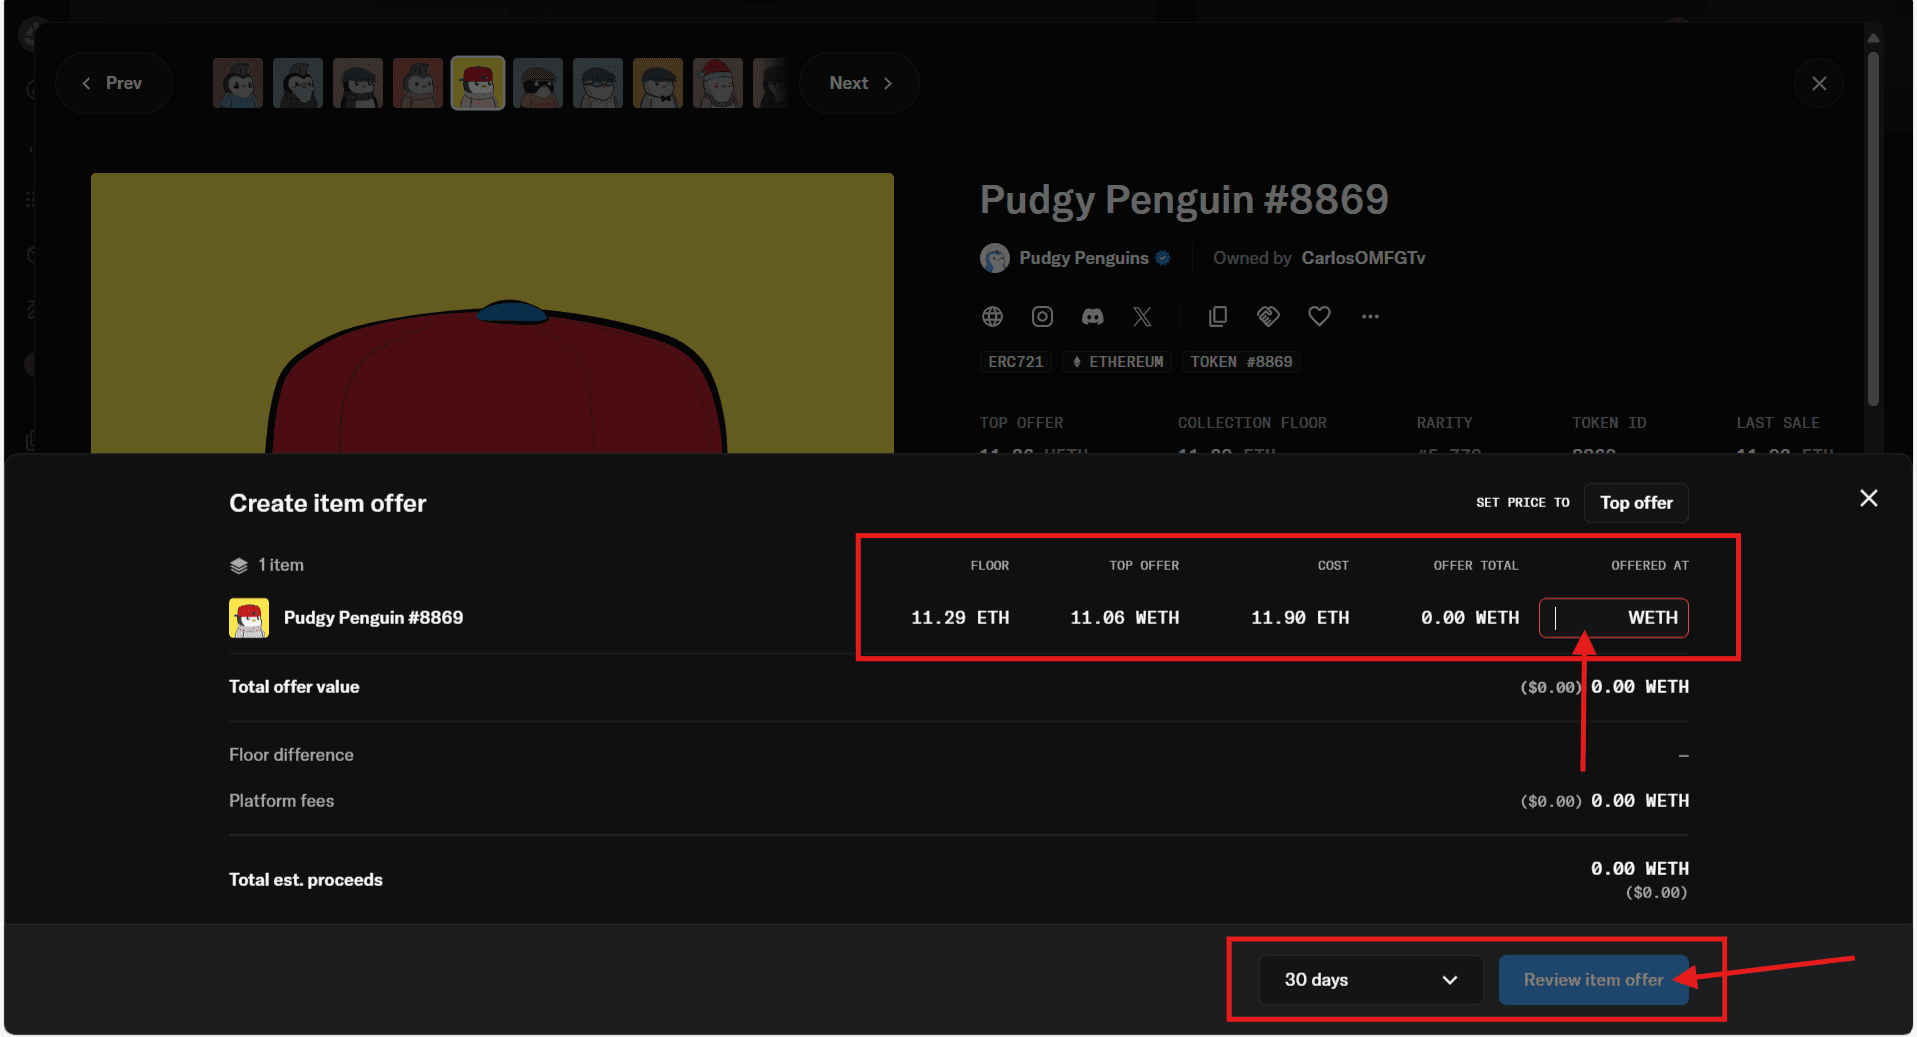Image resolution: width=1917 pixels, height=1037 pixels.
Task: Go to the previous item with Prev
Action: click(113, 83)
